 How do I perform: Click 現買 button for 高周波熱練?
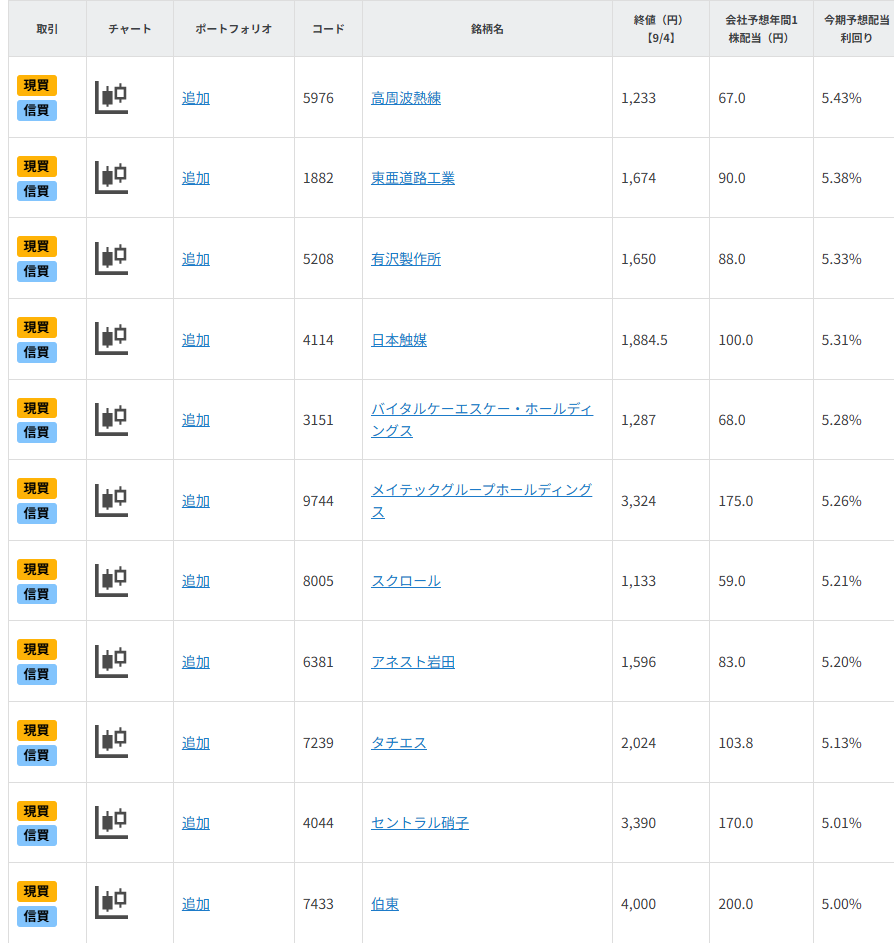pos(37,85)
